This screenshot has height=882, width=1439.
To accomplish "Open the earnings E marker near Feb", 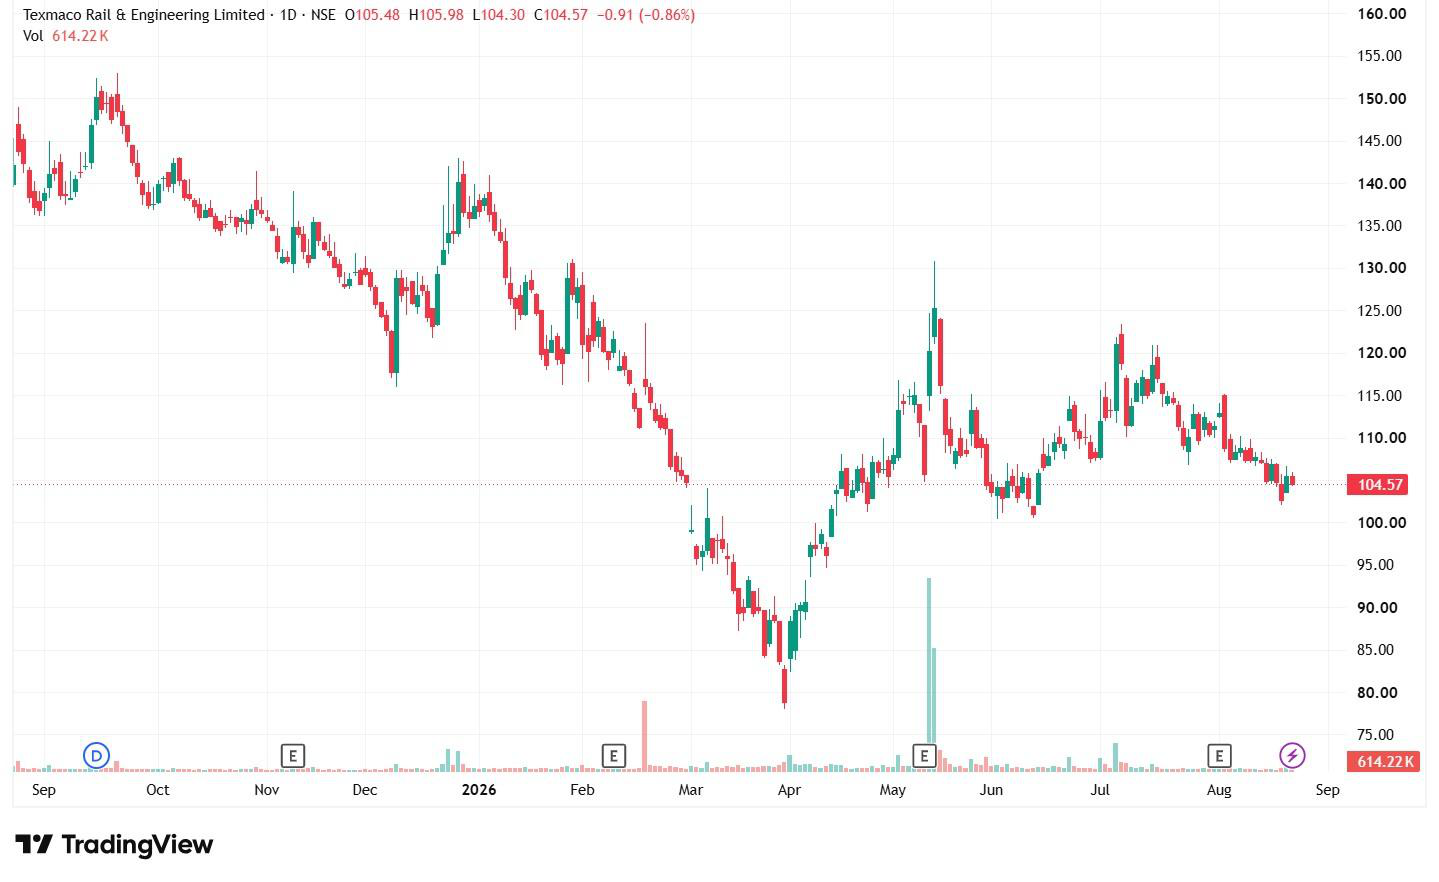I will pos(613,755).
